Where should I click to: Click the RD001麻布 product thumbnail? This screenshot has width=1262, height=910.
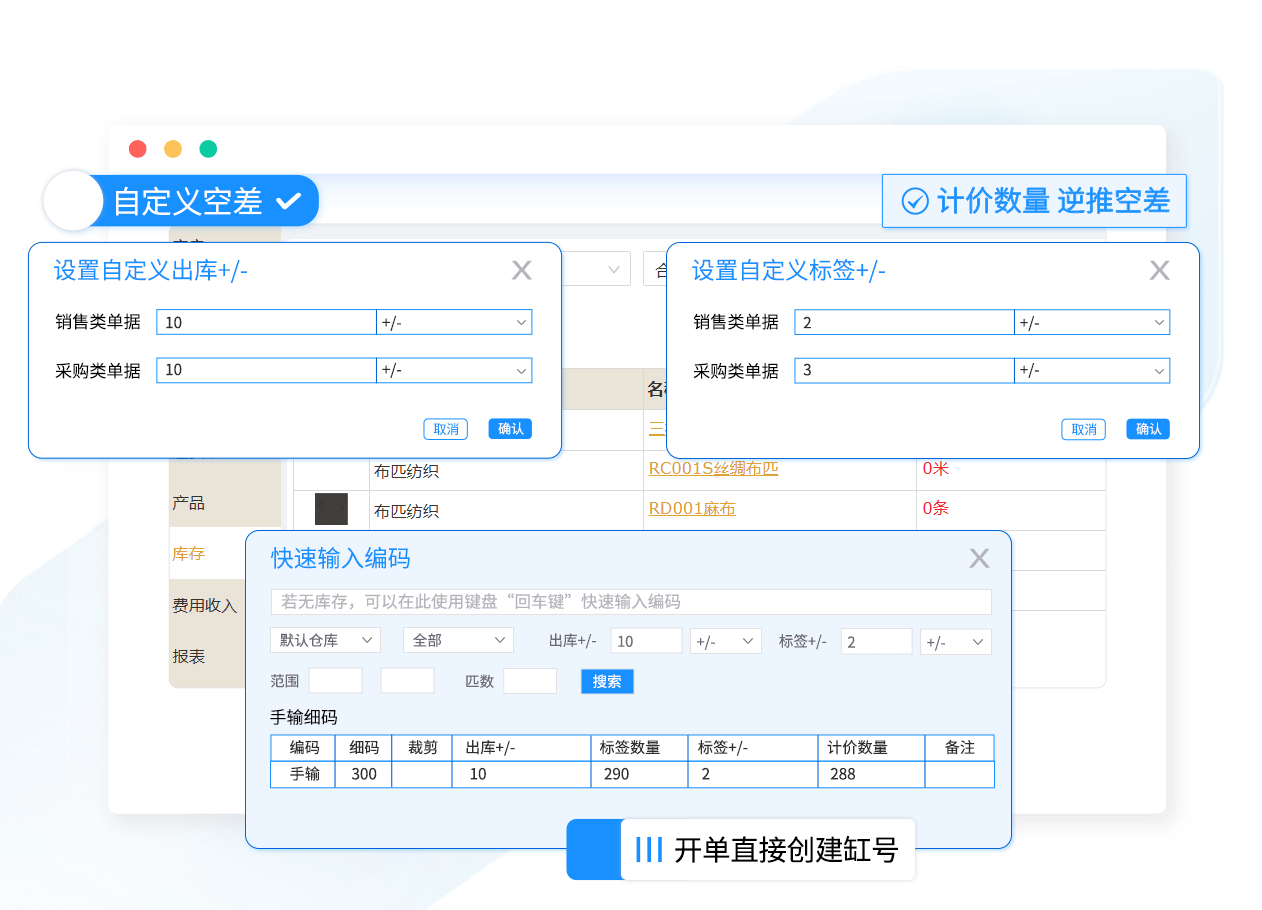coord(331,509)
